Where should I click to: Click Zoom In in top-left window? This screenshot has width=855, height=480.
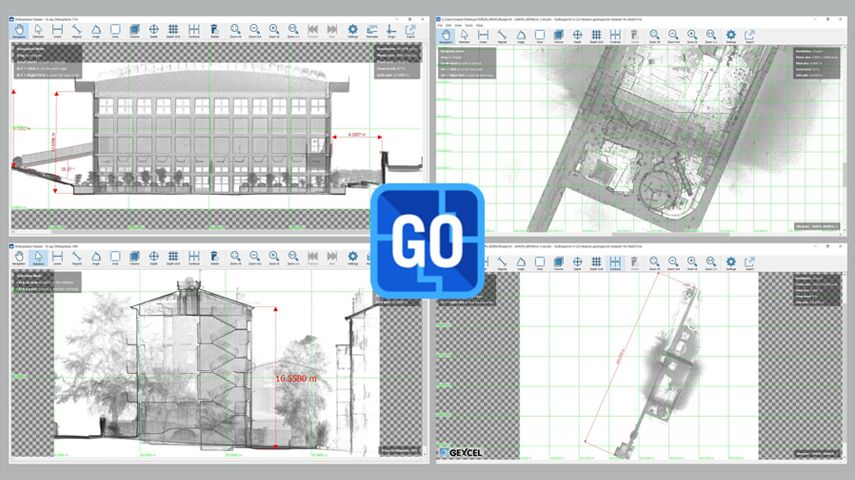tap(274, 31)
